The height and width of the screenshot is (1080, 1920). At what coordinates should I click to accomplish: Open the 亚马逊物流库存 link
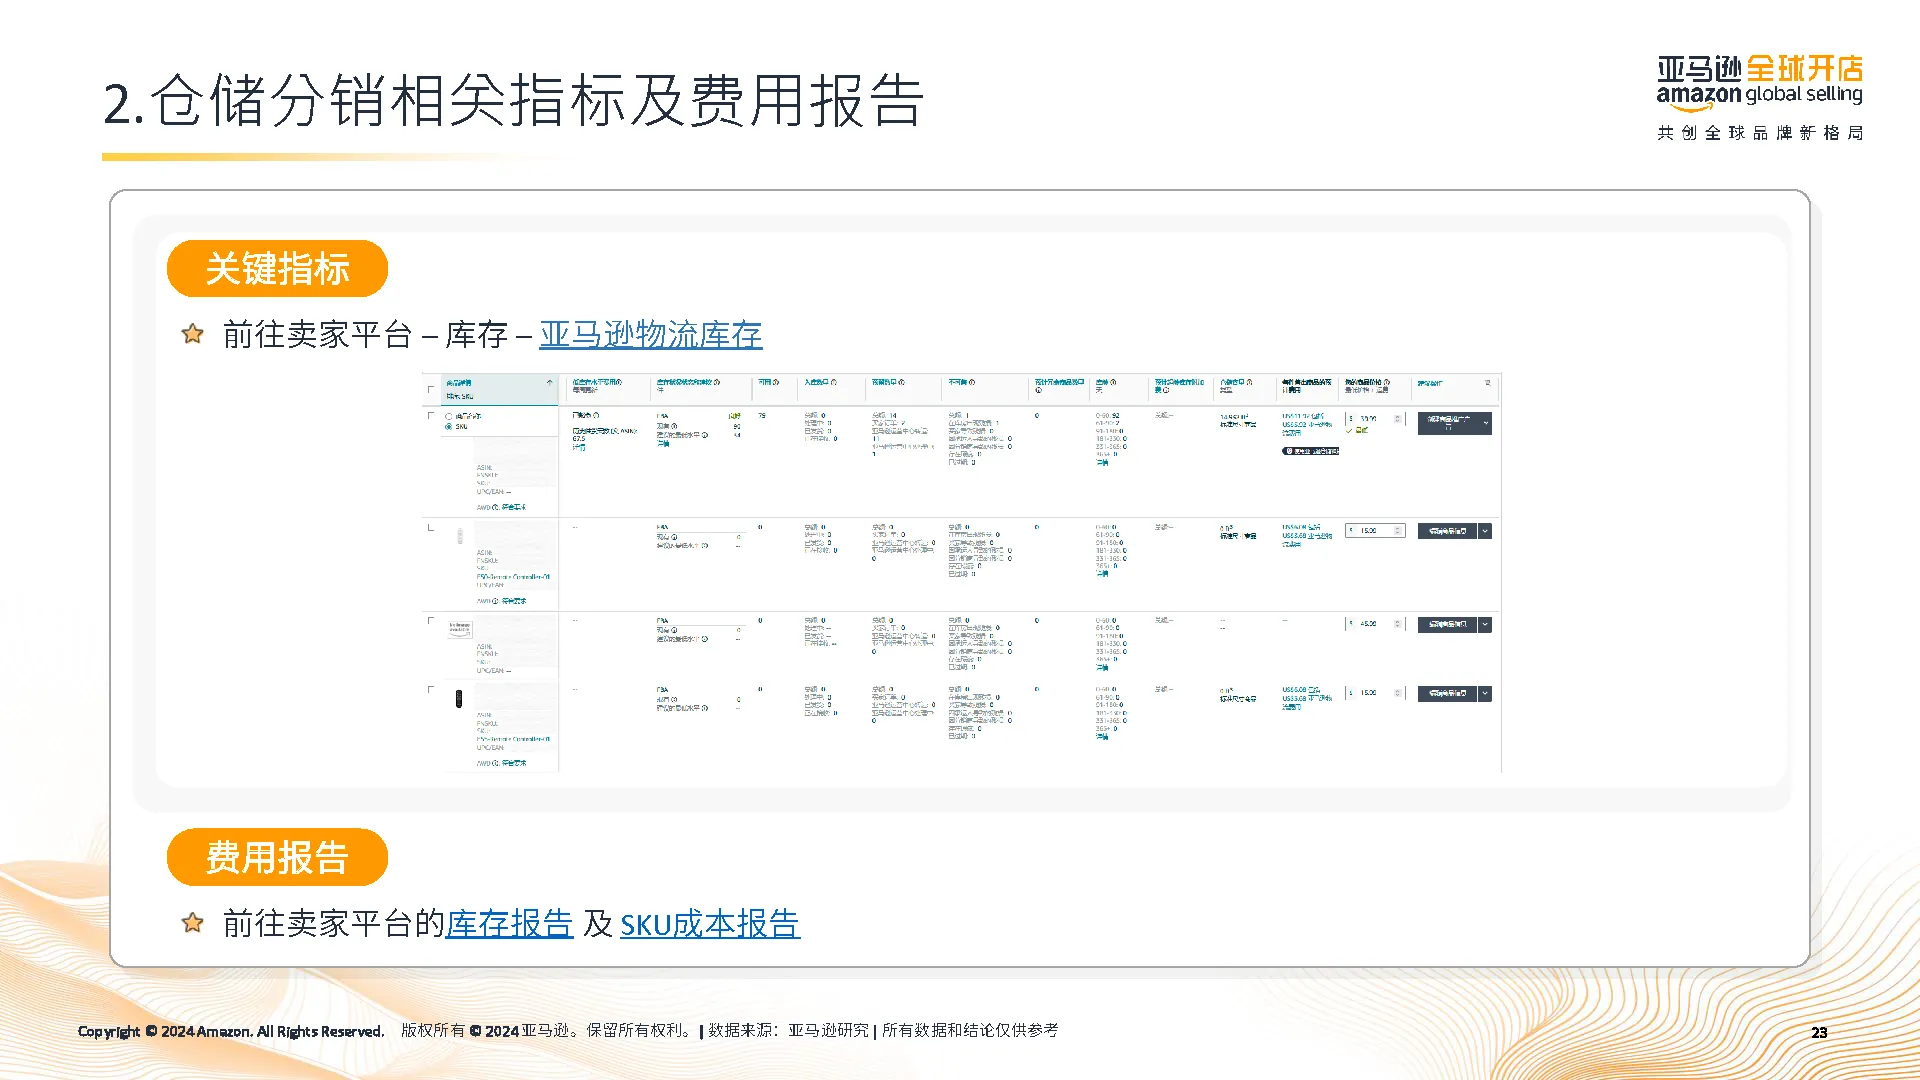click(x=650, y=334)
